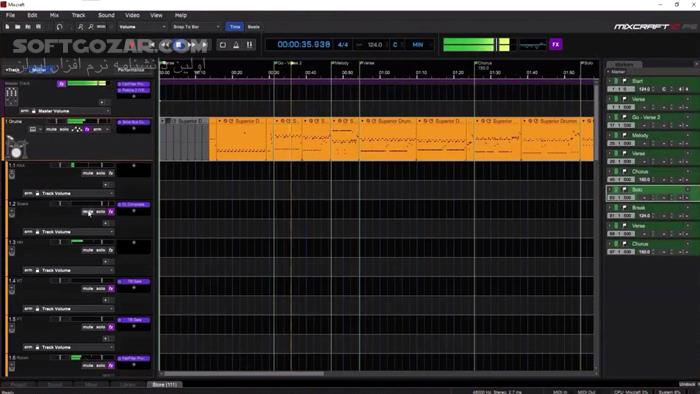
Task: Select the Melody marker flag icon
Action: [x=624, y=135]
